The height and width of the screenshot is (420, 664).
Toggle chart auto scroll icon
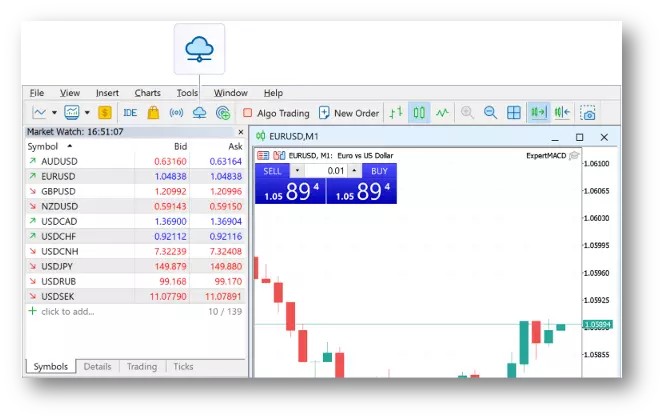[x=539, y=113]
